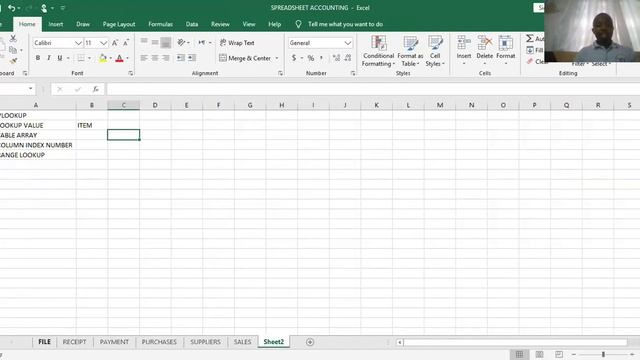Open the Page Layout ribbon tab
Image resolution: width=640 pixels, height=360 pixels.
coord(119,24)
